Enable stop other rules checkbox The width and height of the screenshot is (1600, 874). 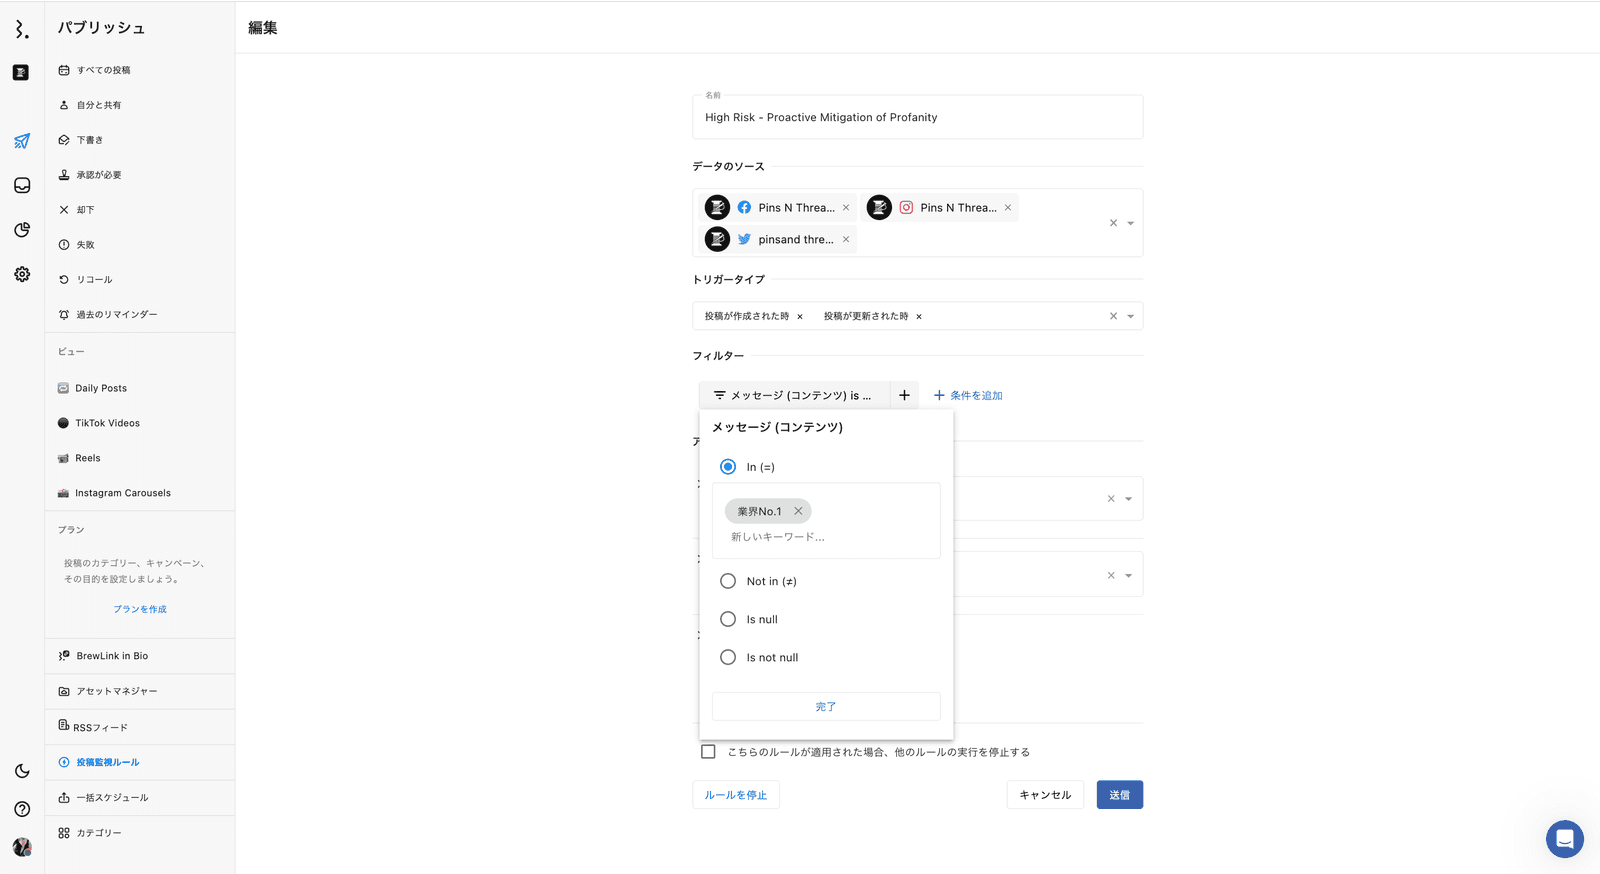click(708, 752)
